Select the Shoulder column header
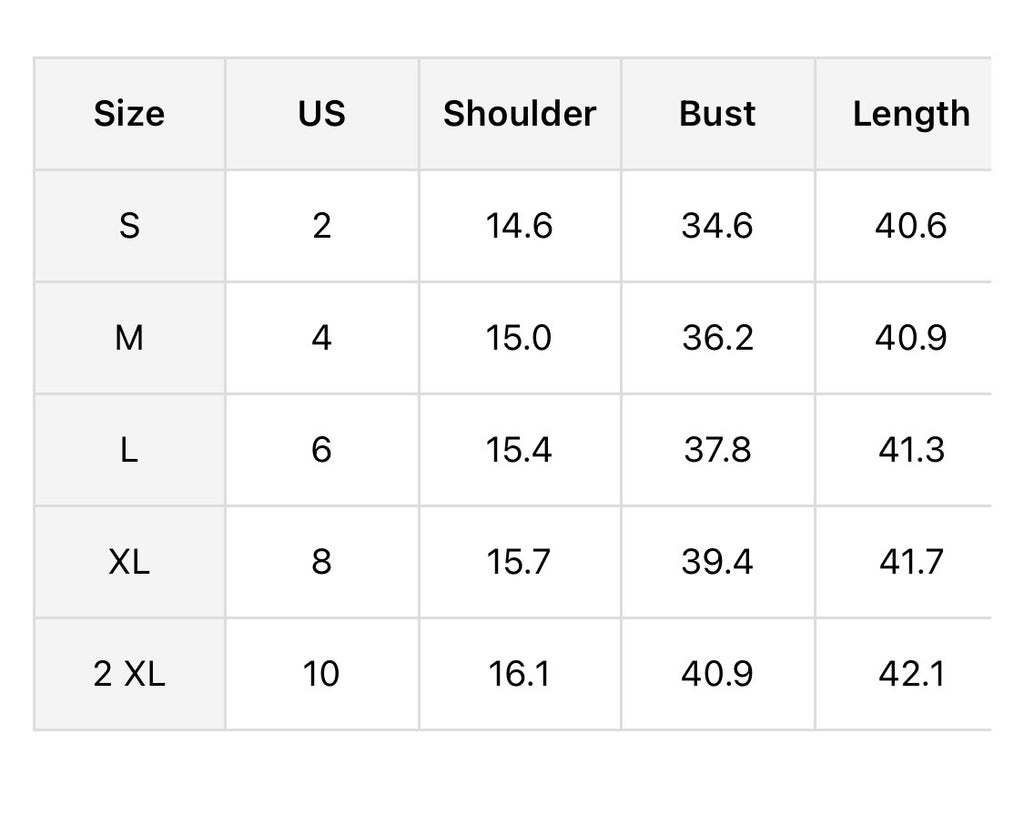 (x=519, y=114)
